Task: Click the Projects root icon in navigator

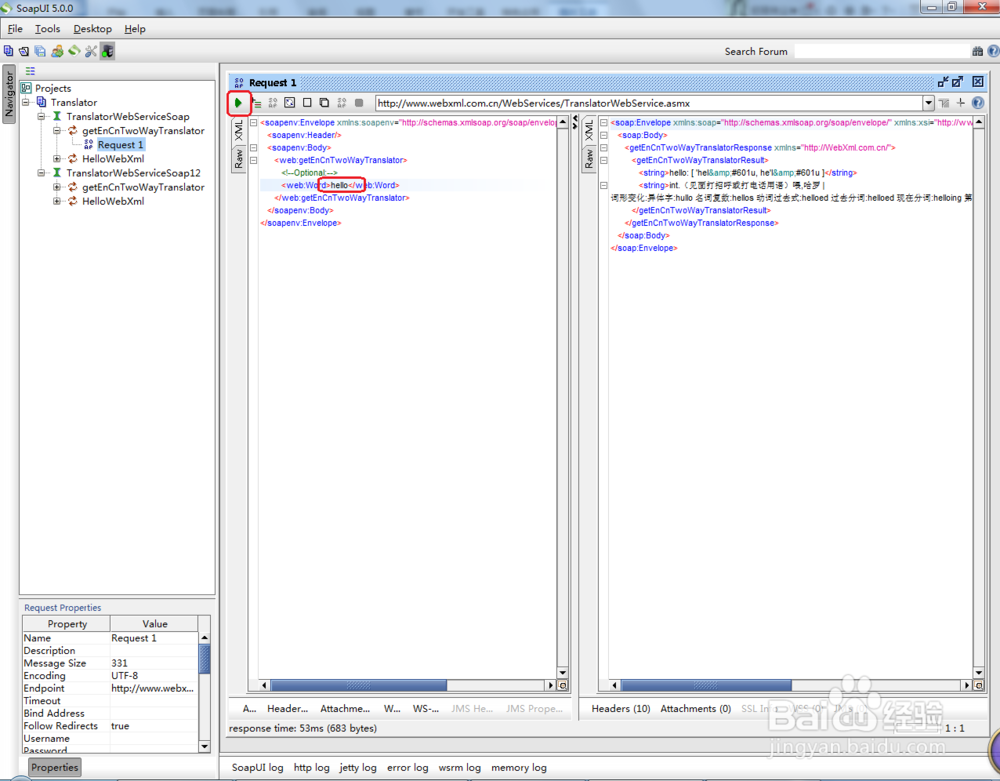Action: pos(26,88)
